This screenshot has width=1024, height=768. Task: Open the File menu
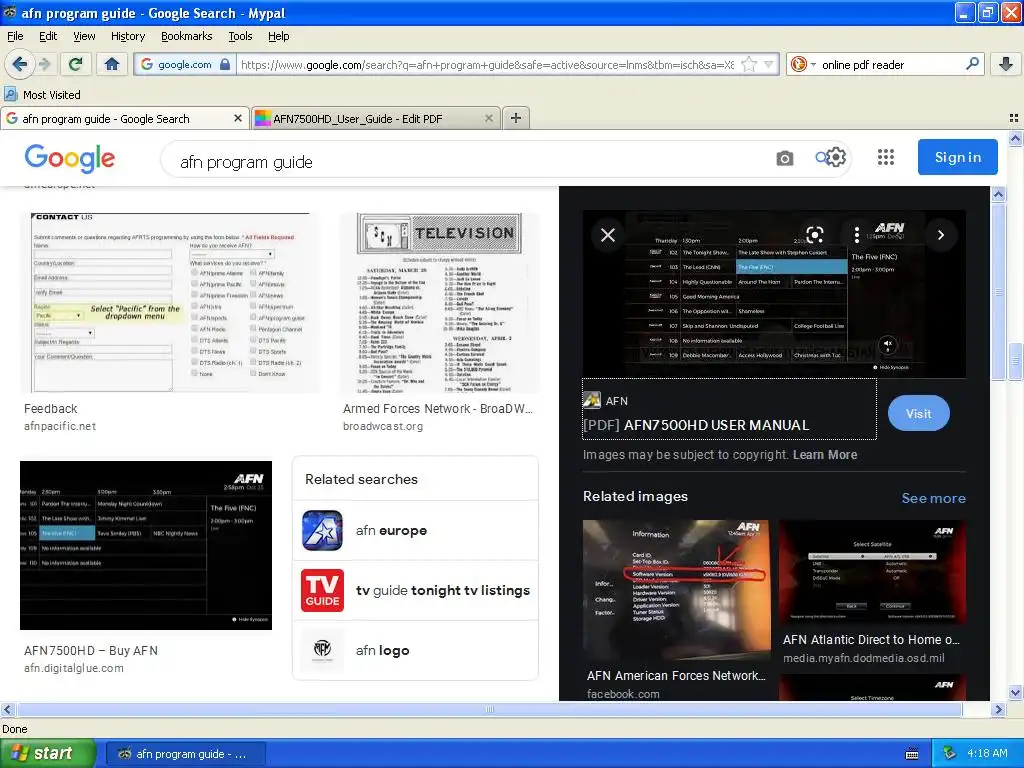(x=15, y=36)
